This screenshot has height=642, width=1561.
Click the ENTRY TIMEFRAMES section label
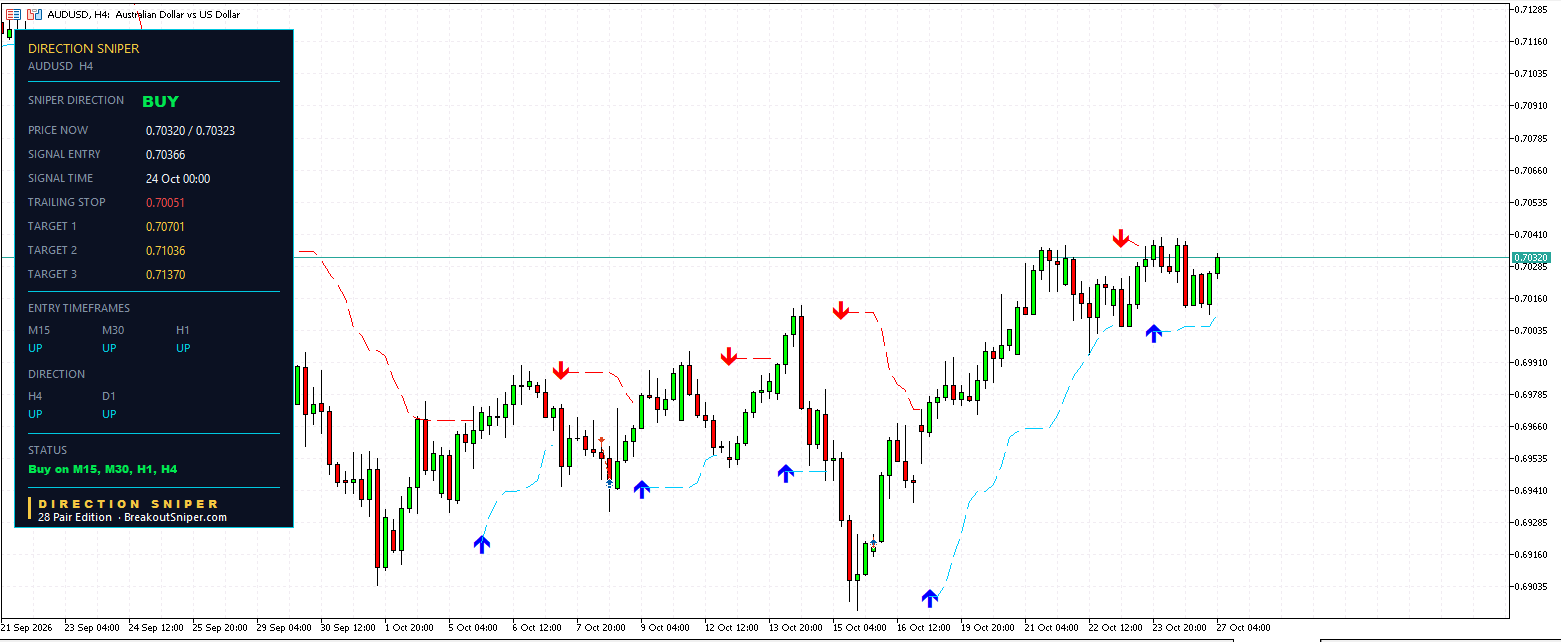79,308
